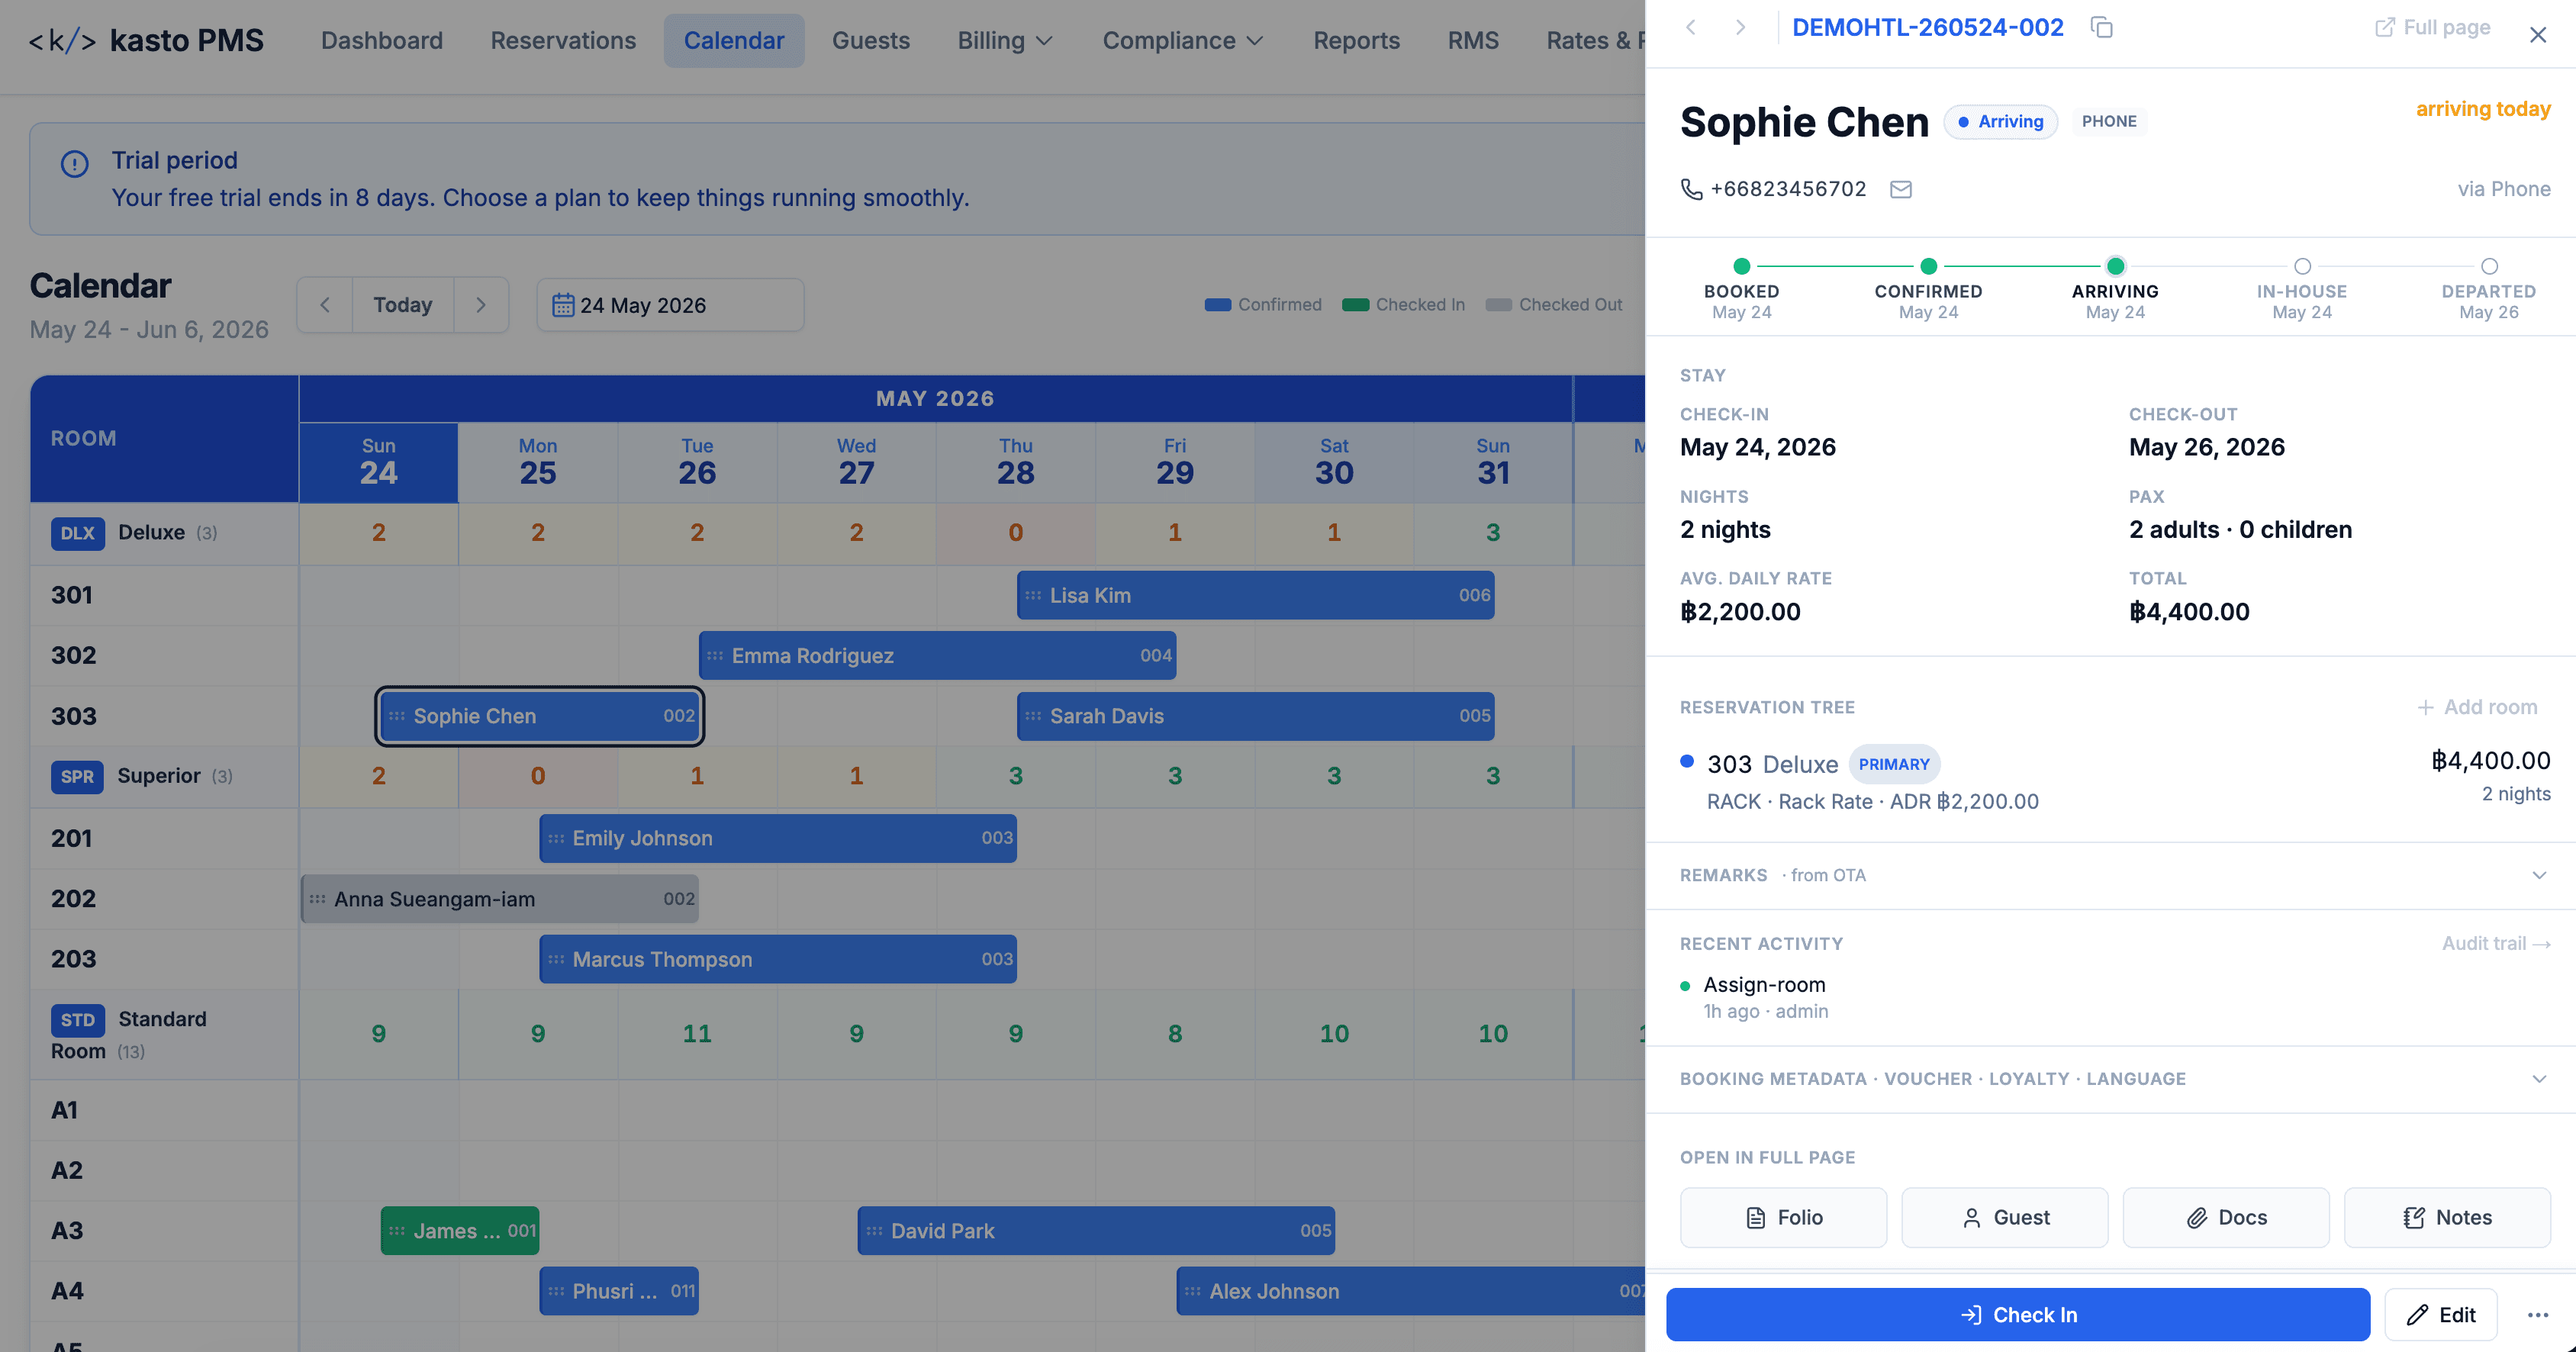
Task: Jump calendar to Today
Action: click(x=403, y=305)
